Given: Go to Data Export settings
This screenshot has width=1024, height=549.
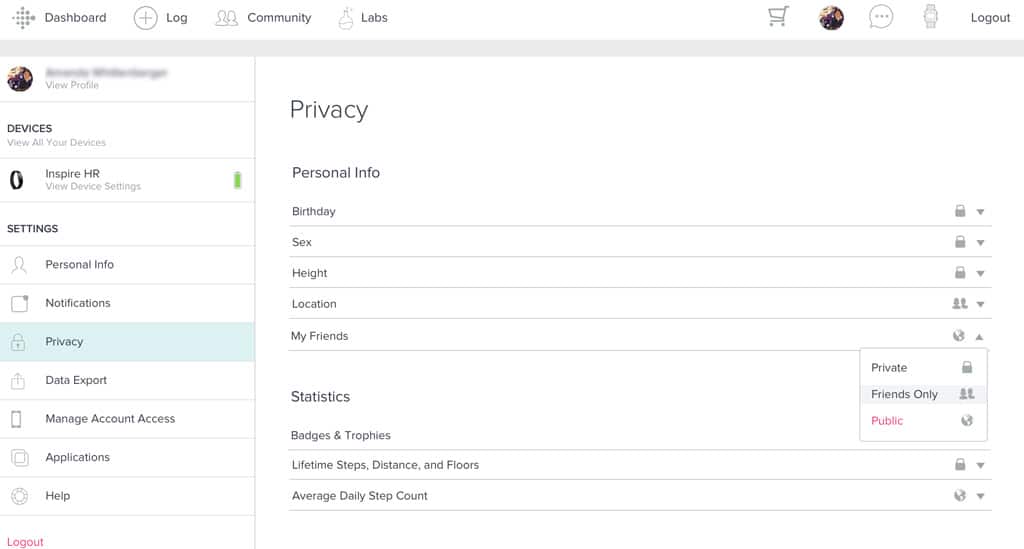Looking at the screenshot, I should click(76, 380).
